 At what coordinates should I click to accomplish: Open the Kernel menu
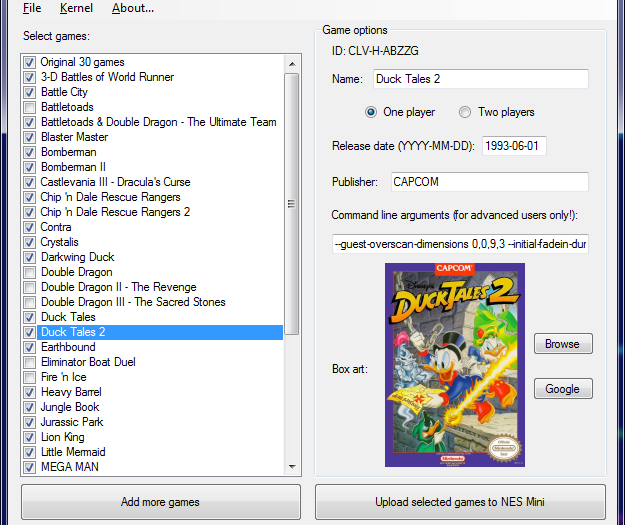76,8
